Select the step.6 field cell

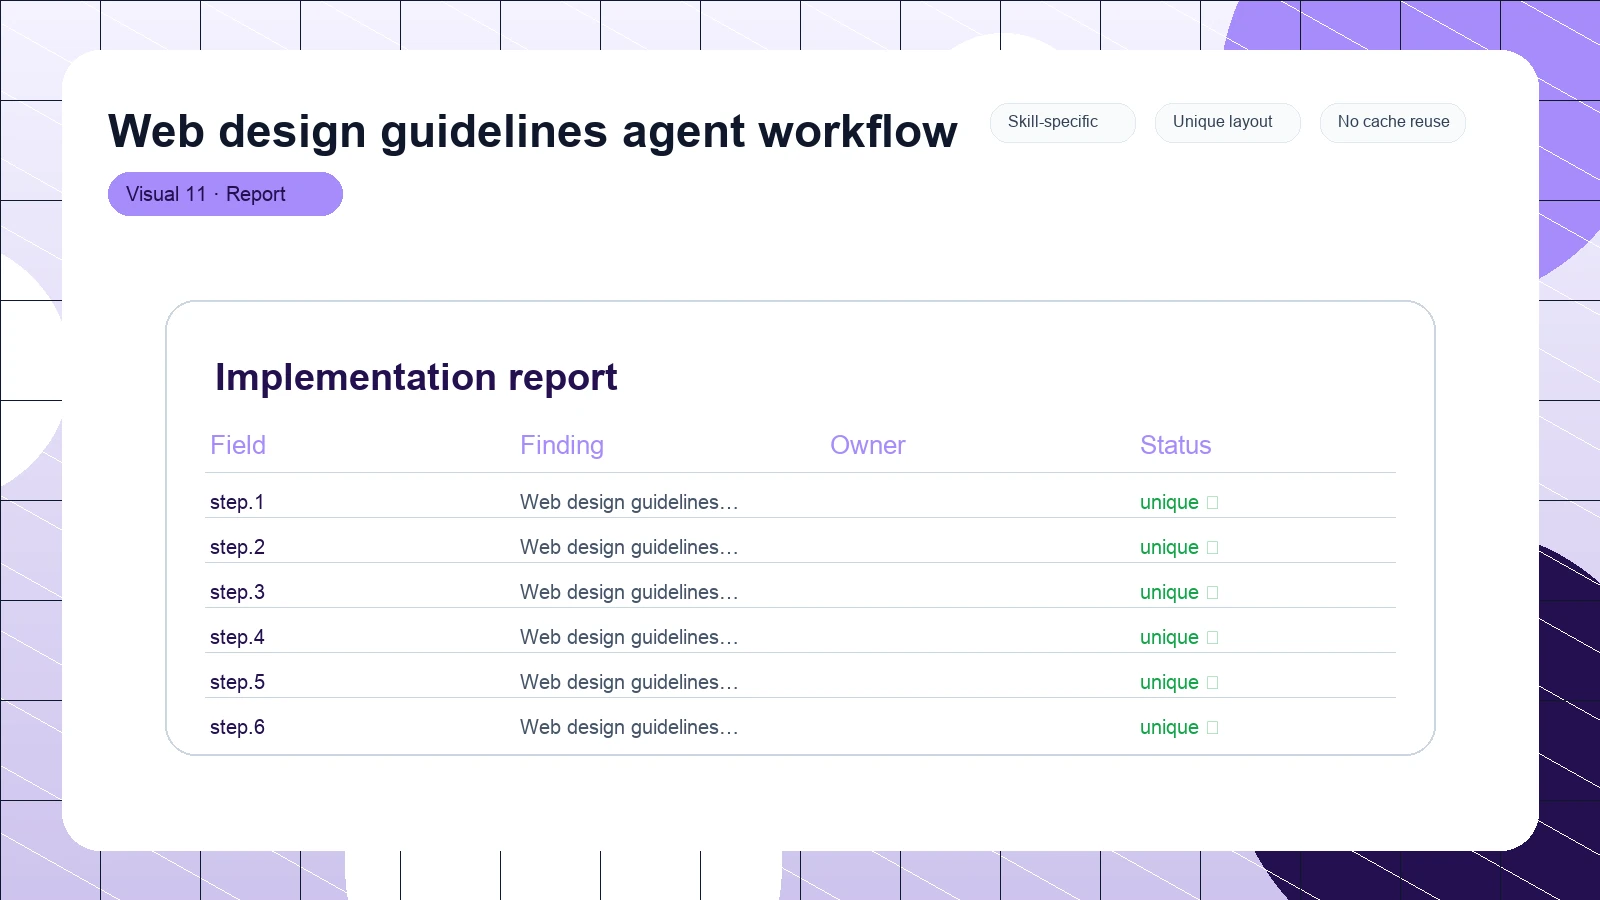coord(237,727)
